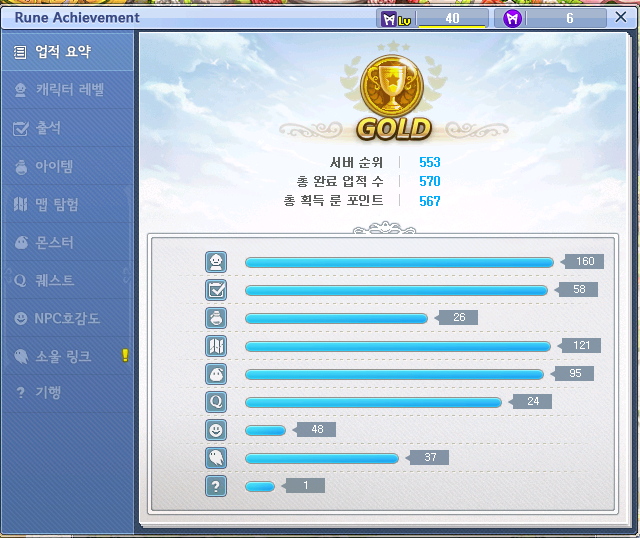This screenshot has width=640, height=538.
Task: Click the attendance checkbox icon beside the 58 bar
Action: (216, 290)
